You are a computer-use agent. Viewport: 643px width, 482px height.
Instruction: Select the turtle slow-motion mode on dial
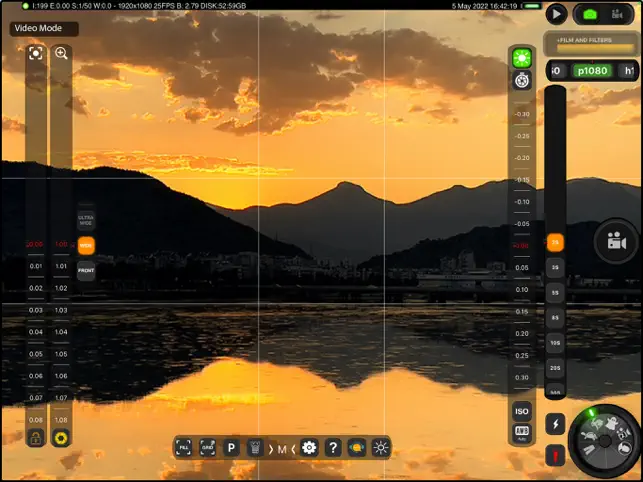click(588, 437)
